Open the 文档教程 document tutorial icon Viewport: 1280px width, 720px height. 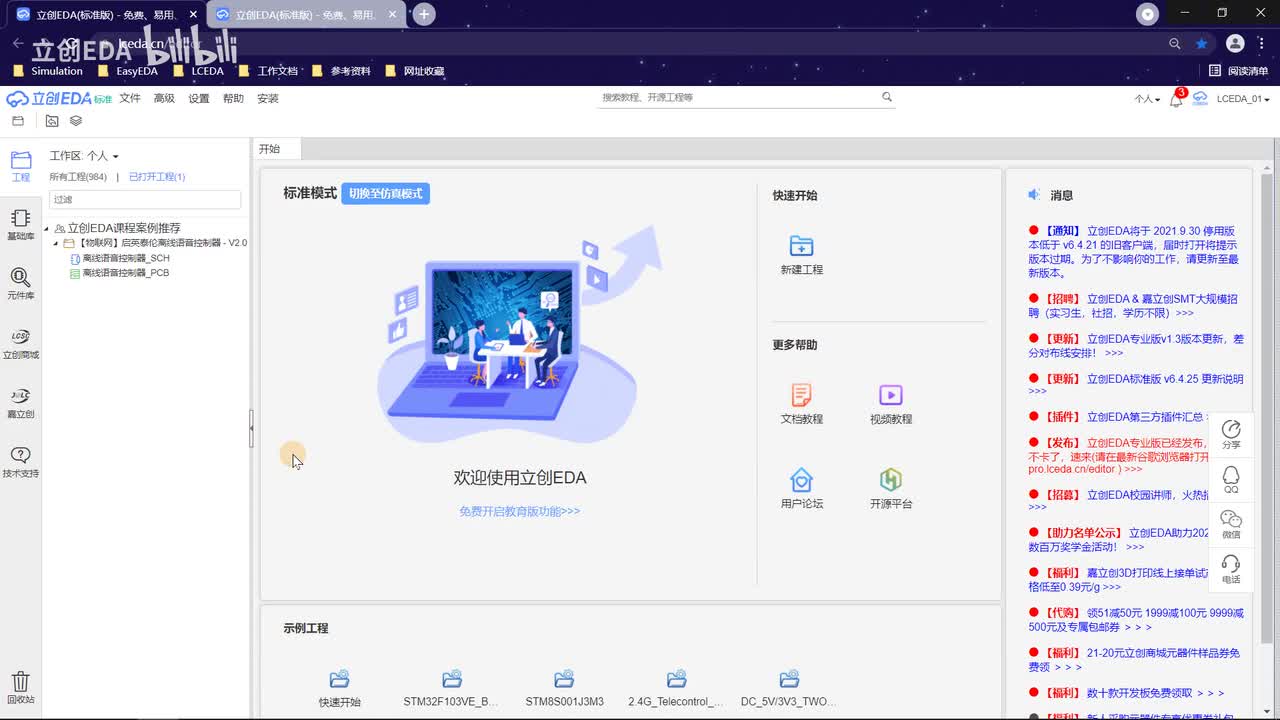coord(801,404)
